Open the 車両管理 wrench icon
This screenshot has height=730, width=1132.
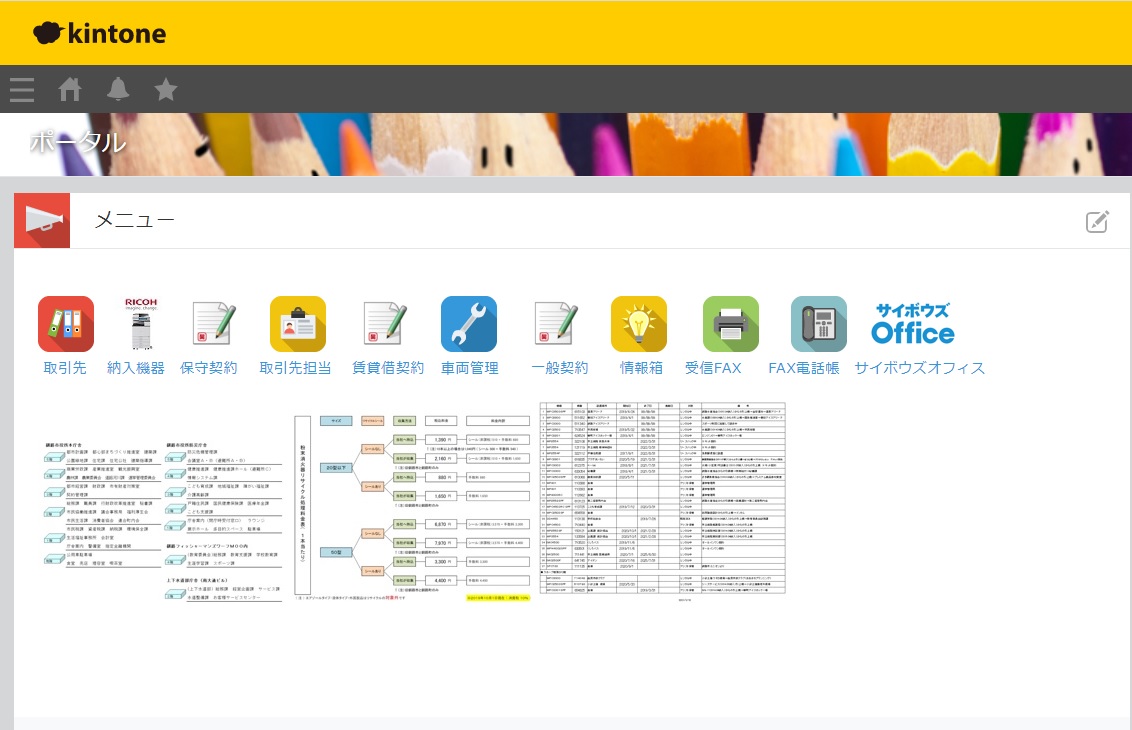tap(469, 324)
